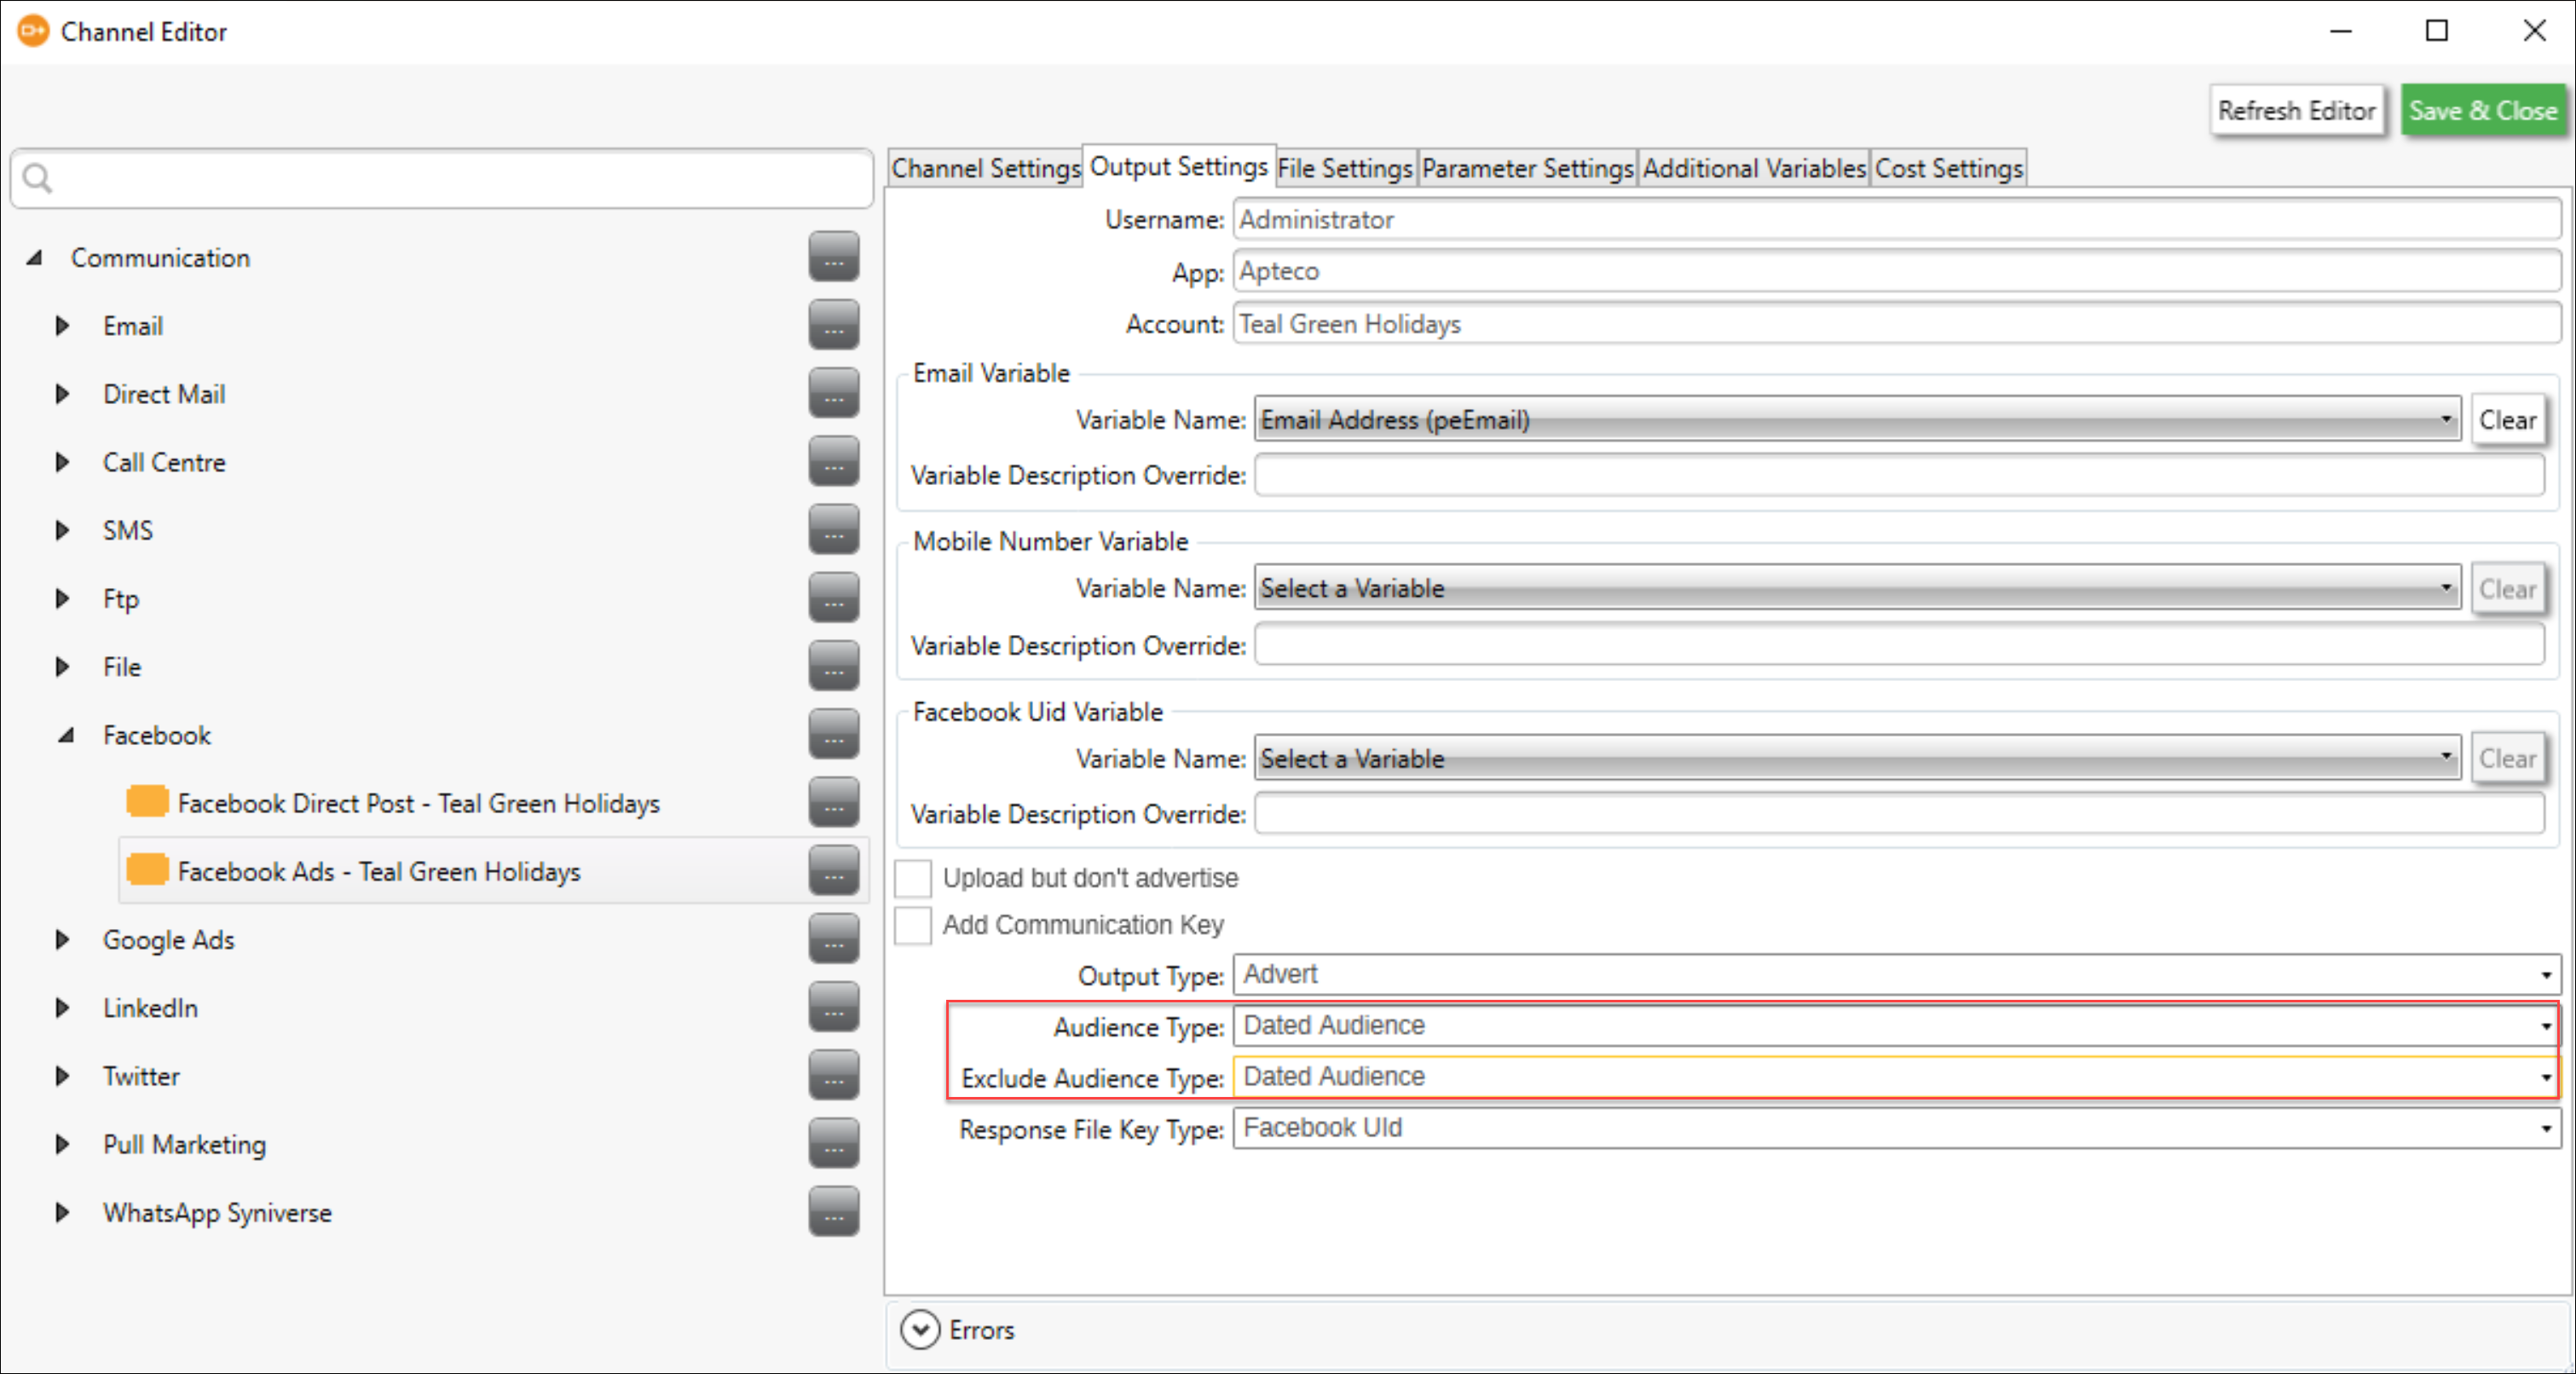This screenshot has height=1374, width=2576.
Task: Open options button for Ftp row
Action: [x=834, y=598]
